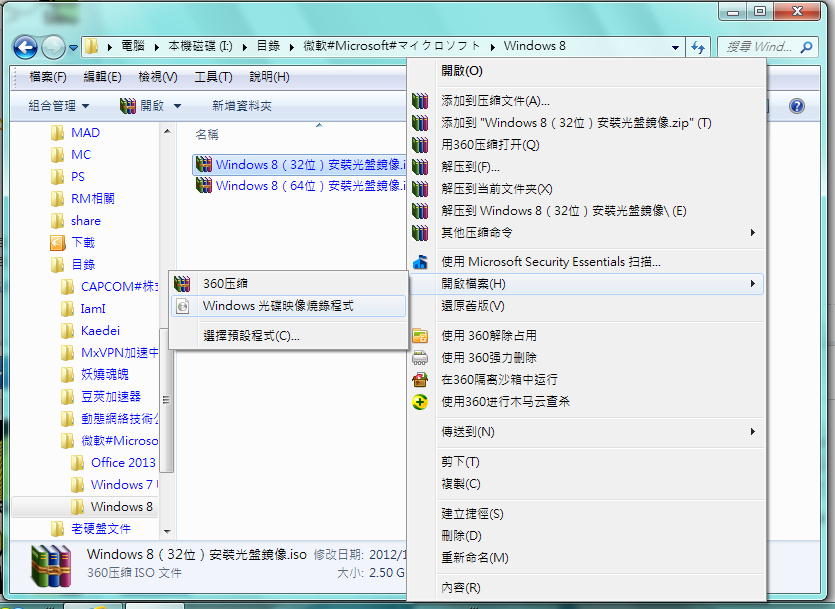The image size is (835, 609).
Task: Click the 在360隔离沙箱中运行 icon
Action: (420, 380)
